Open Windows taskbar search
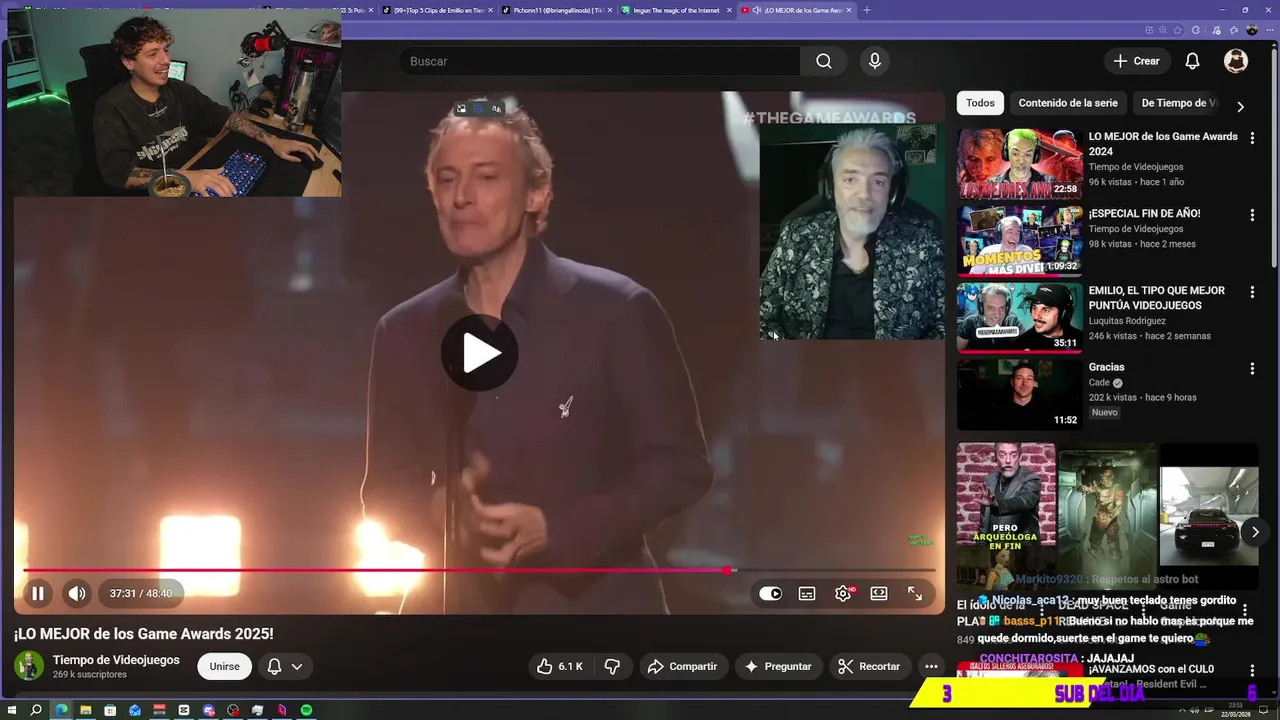Viewport: 1280px width, 720px height. [36, 710]
